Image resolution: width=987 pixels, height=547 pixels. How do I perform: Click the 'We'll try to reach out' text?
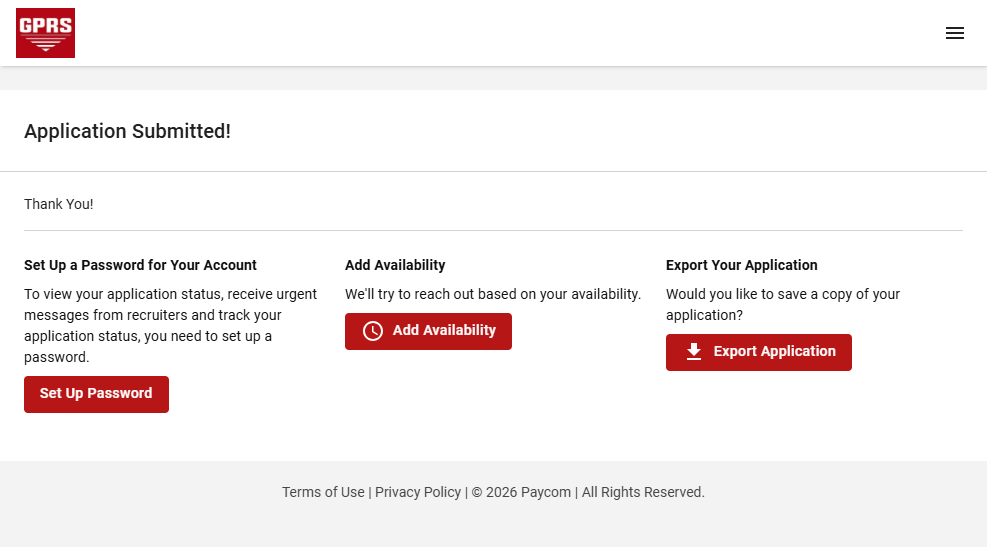tap(492, 294)
